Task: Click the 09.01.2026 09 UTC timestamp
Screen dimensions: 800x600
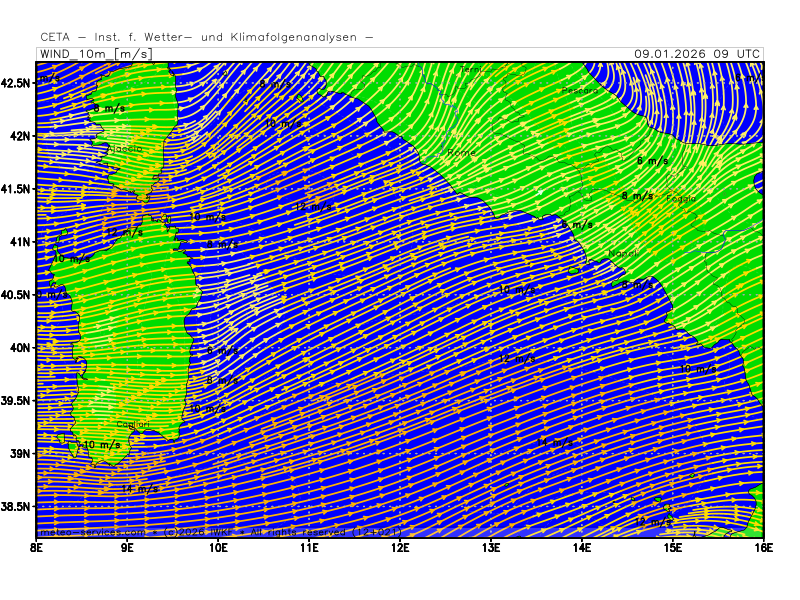Action: click(697, 53)
